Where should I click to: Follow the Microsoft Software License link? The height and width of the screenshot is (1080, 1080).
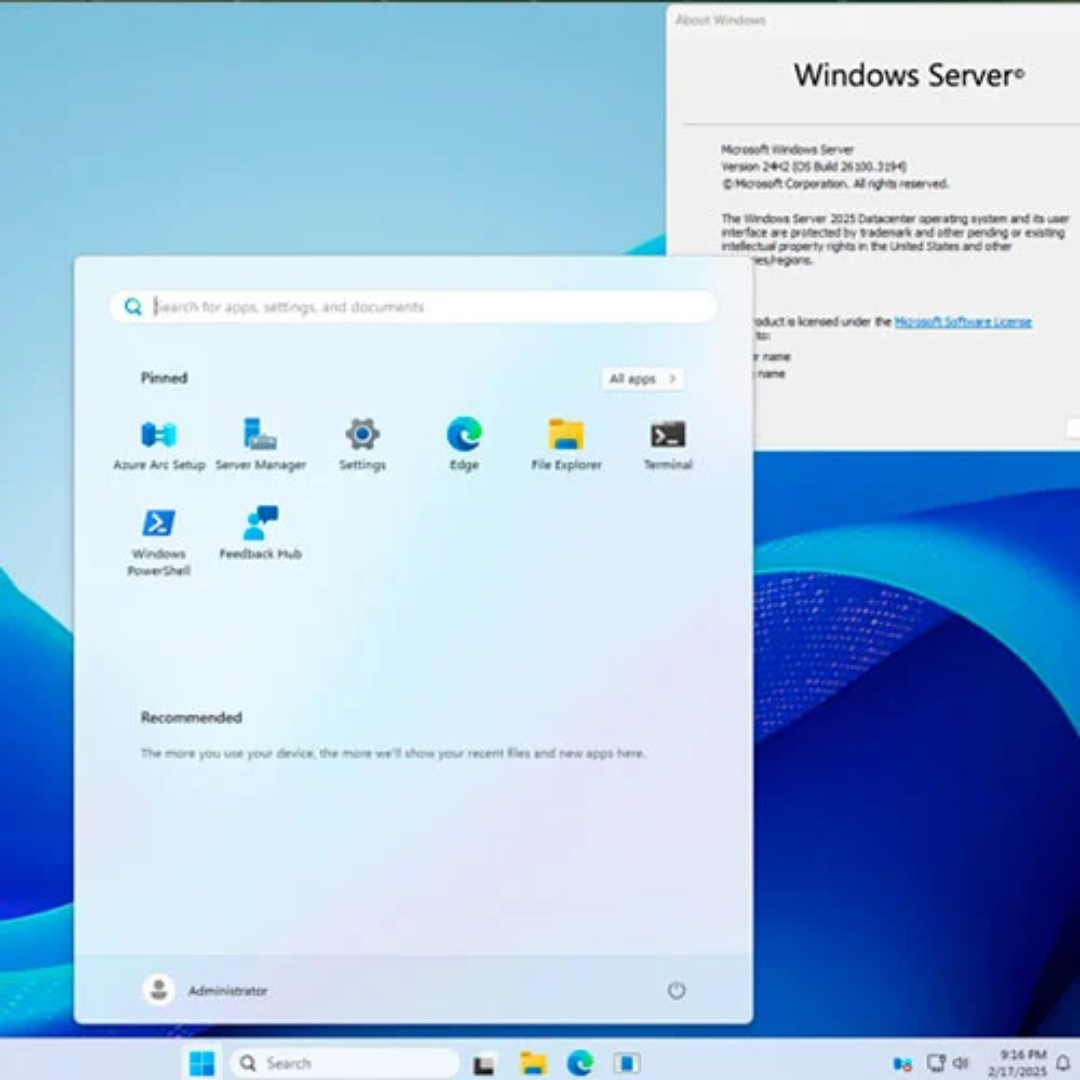(x=962, y=322)
